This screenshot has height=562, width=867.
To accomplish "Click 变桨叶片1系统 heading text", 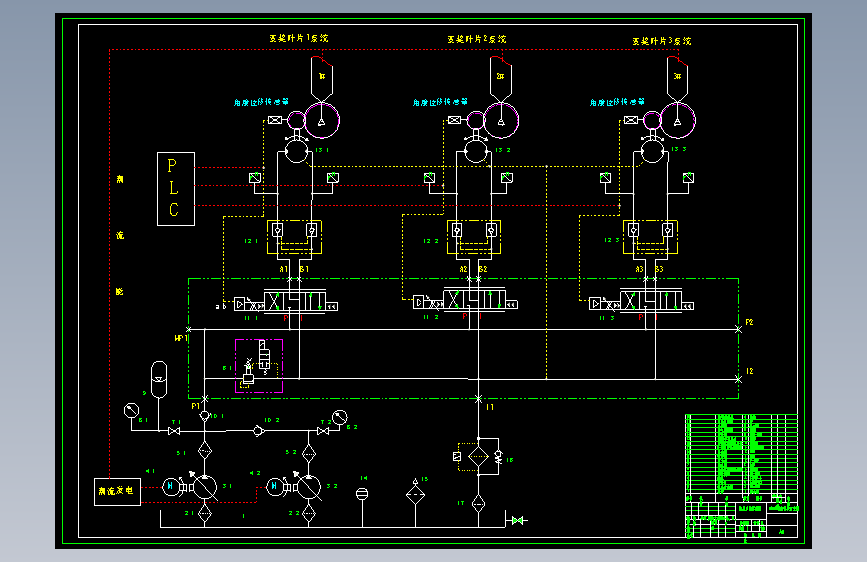I will (299, 38).
